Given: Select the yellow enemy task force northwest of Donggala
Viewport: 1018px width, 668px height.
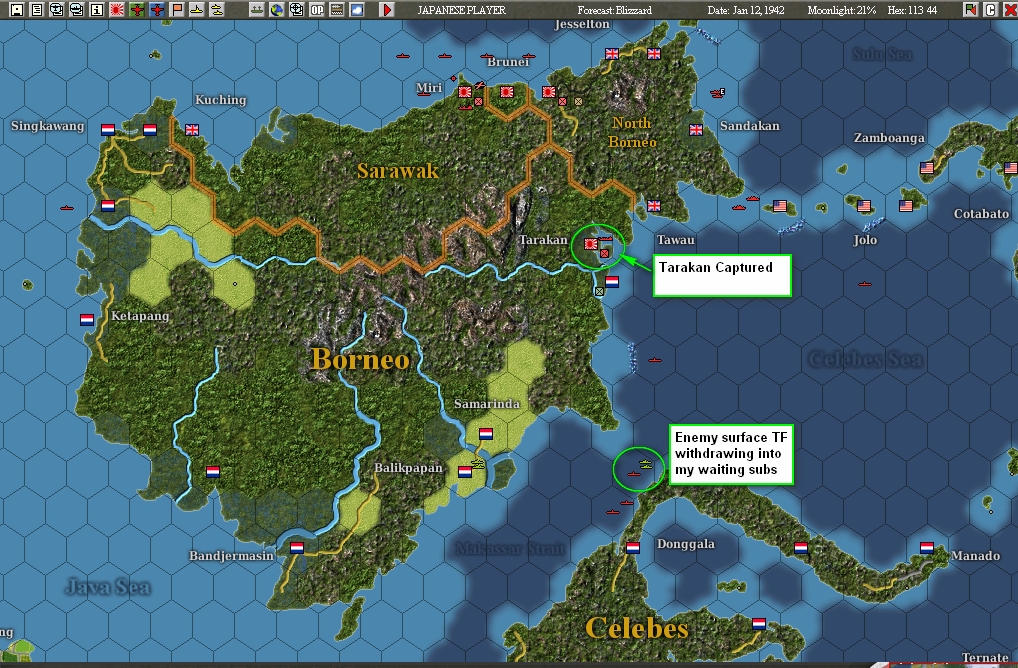Looking at the screenshot, I should click(x=645, y=464).
